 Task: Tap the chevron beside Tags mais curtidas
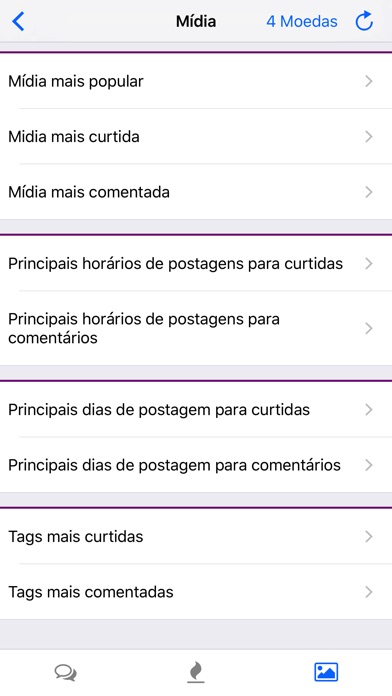368,536
